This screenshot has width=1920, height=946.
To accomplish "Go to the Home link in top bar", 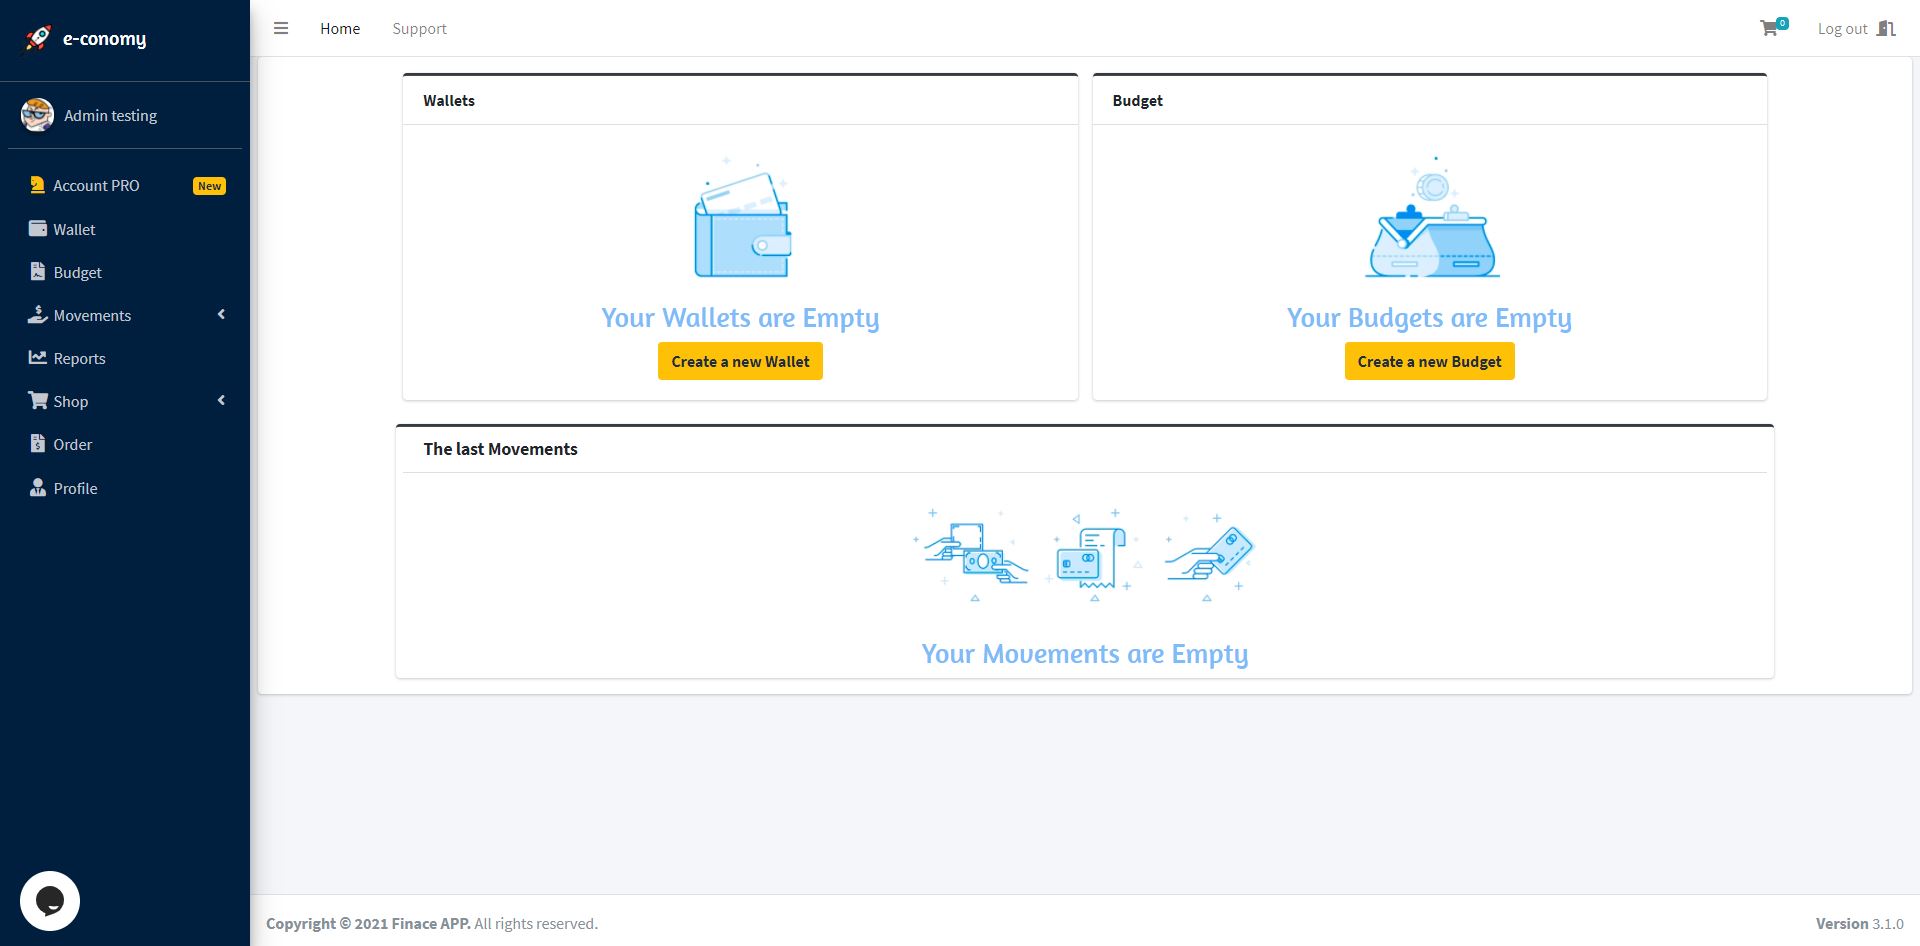I will [340, 28].
